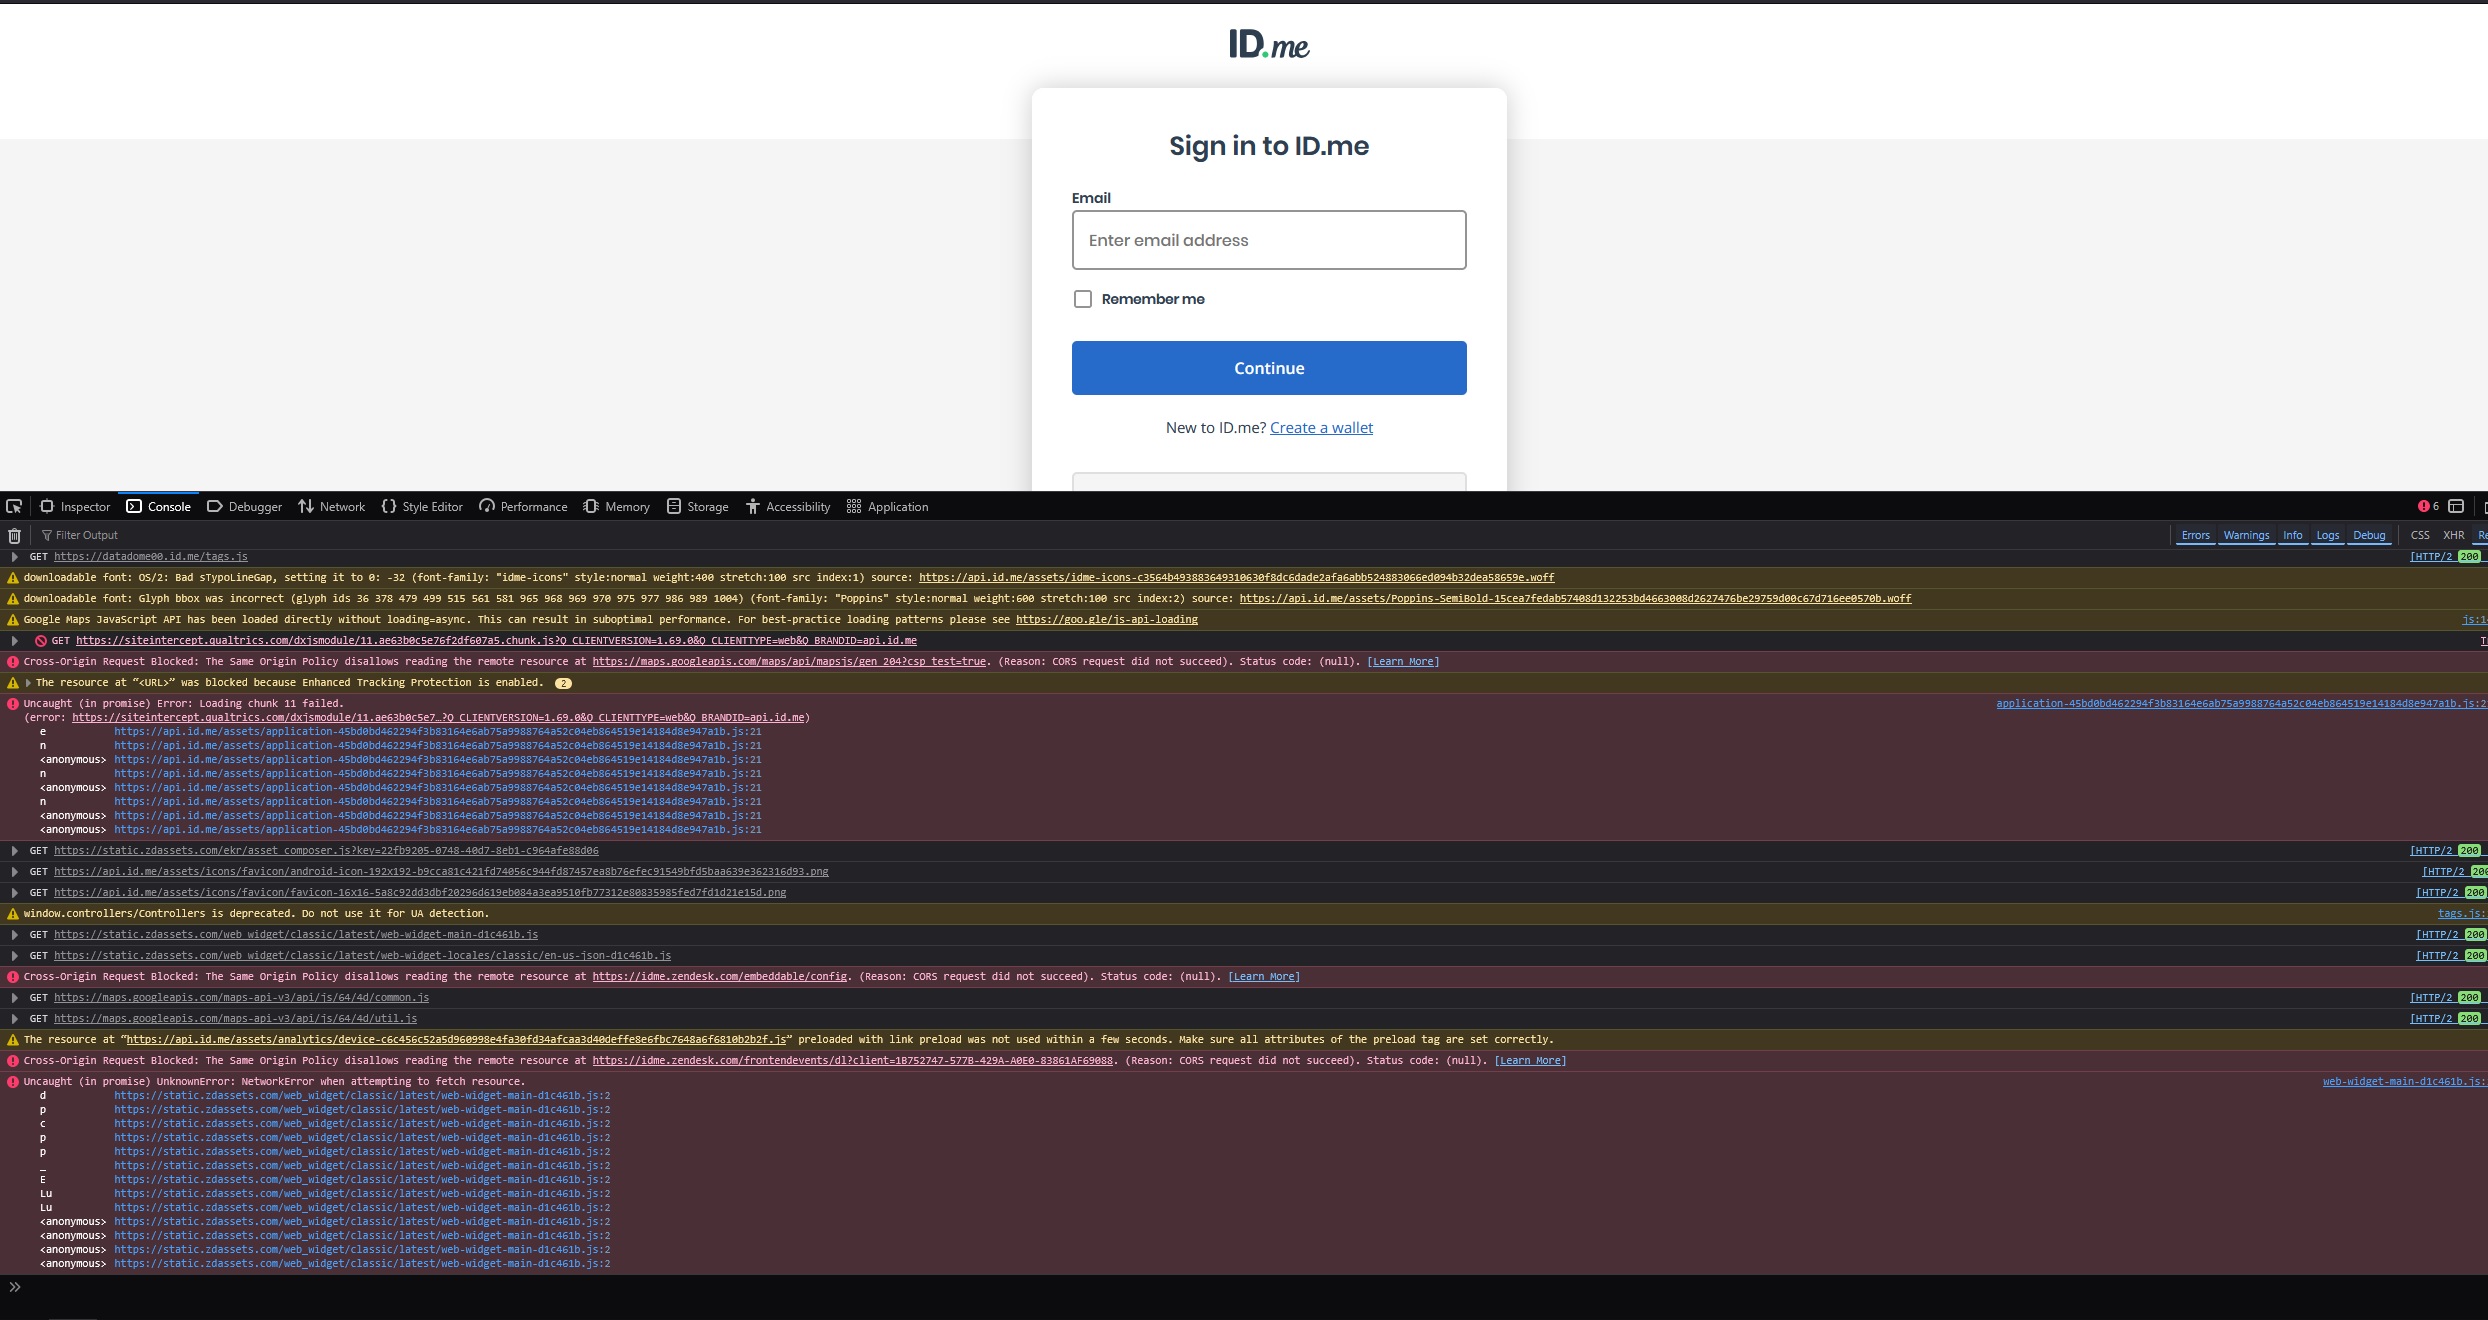Open the Inspector panel
This screenshot has height=1320, width=2488.
point(75,506)
